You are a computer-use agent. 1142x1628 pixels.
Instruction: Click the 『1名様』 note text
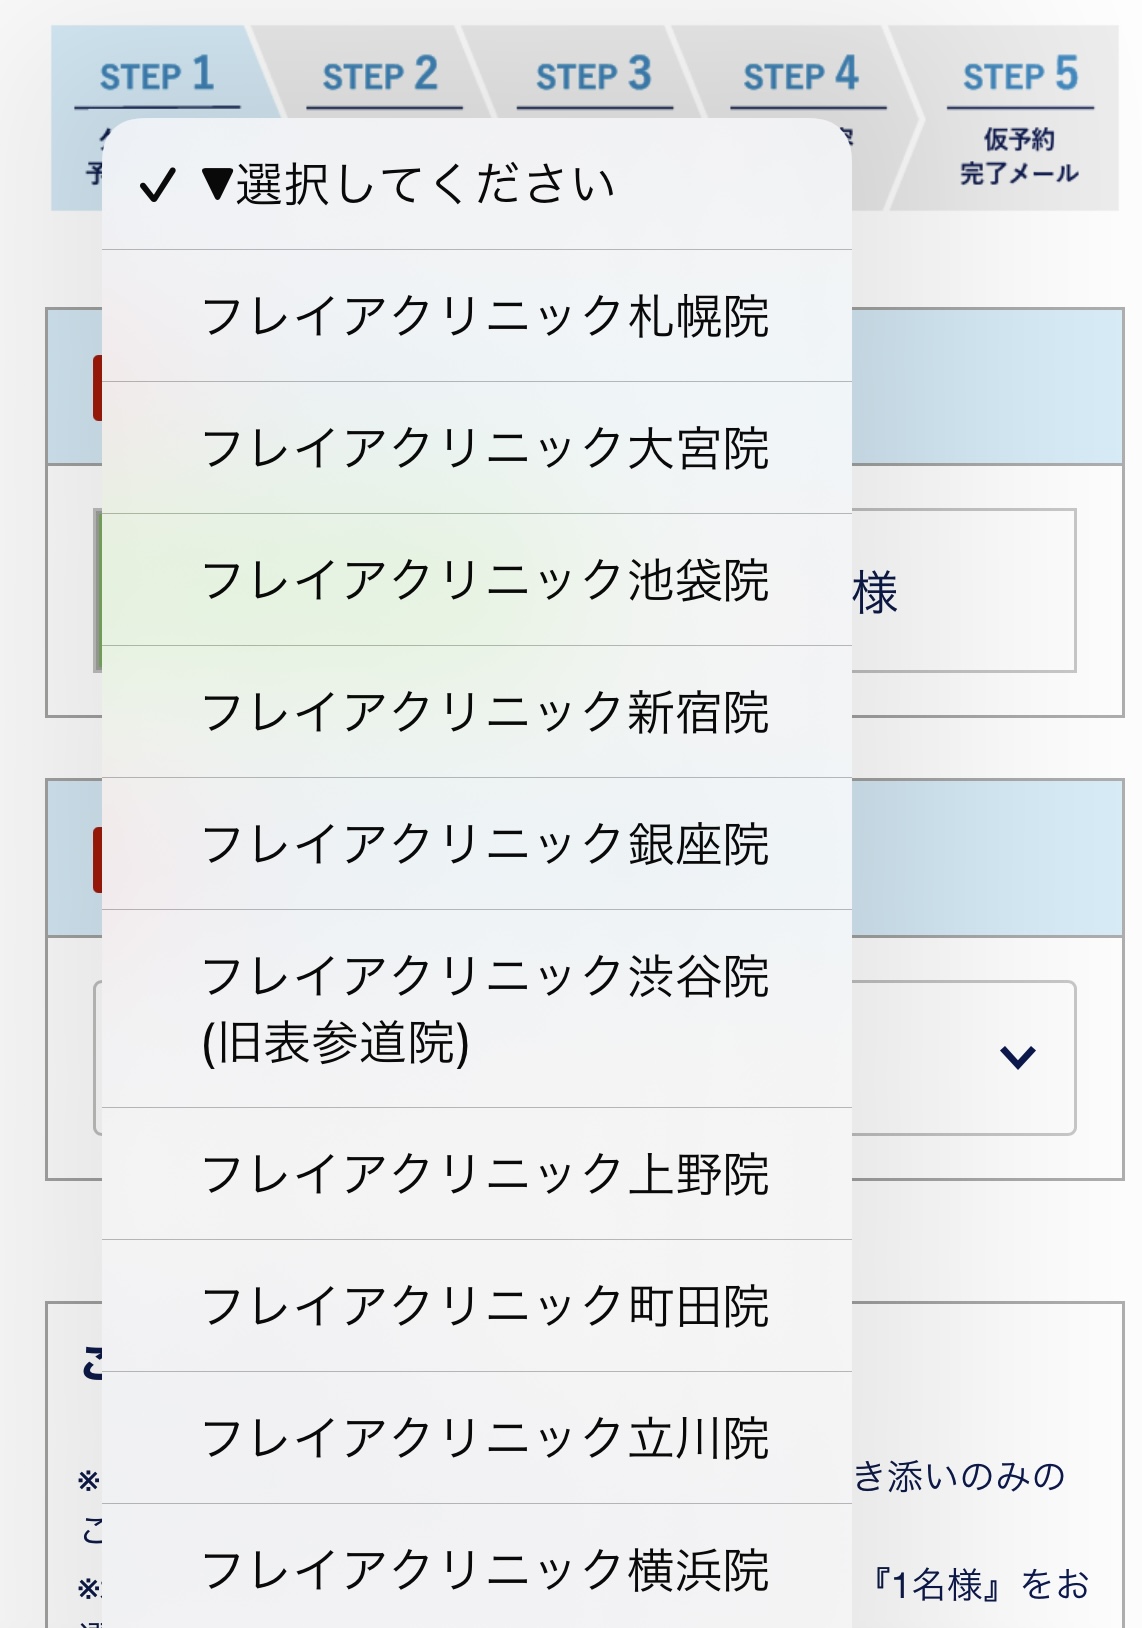(x=940, y=1585)
